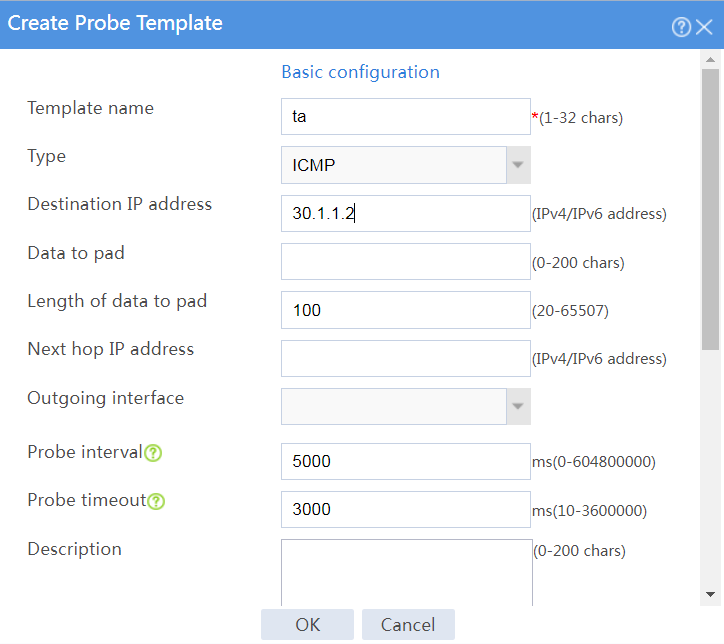This screenshot has width=724, height=644.
Task: Click the scrollbar down arrow
Action: pos(711,594)
